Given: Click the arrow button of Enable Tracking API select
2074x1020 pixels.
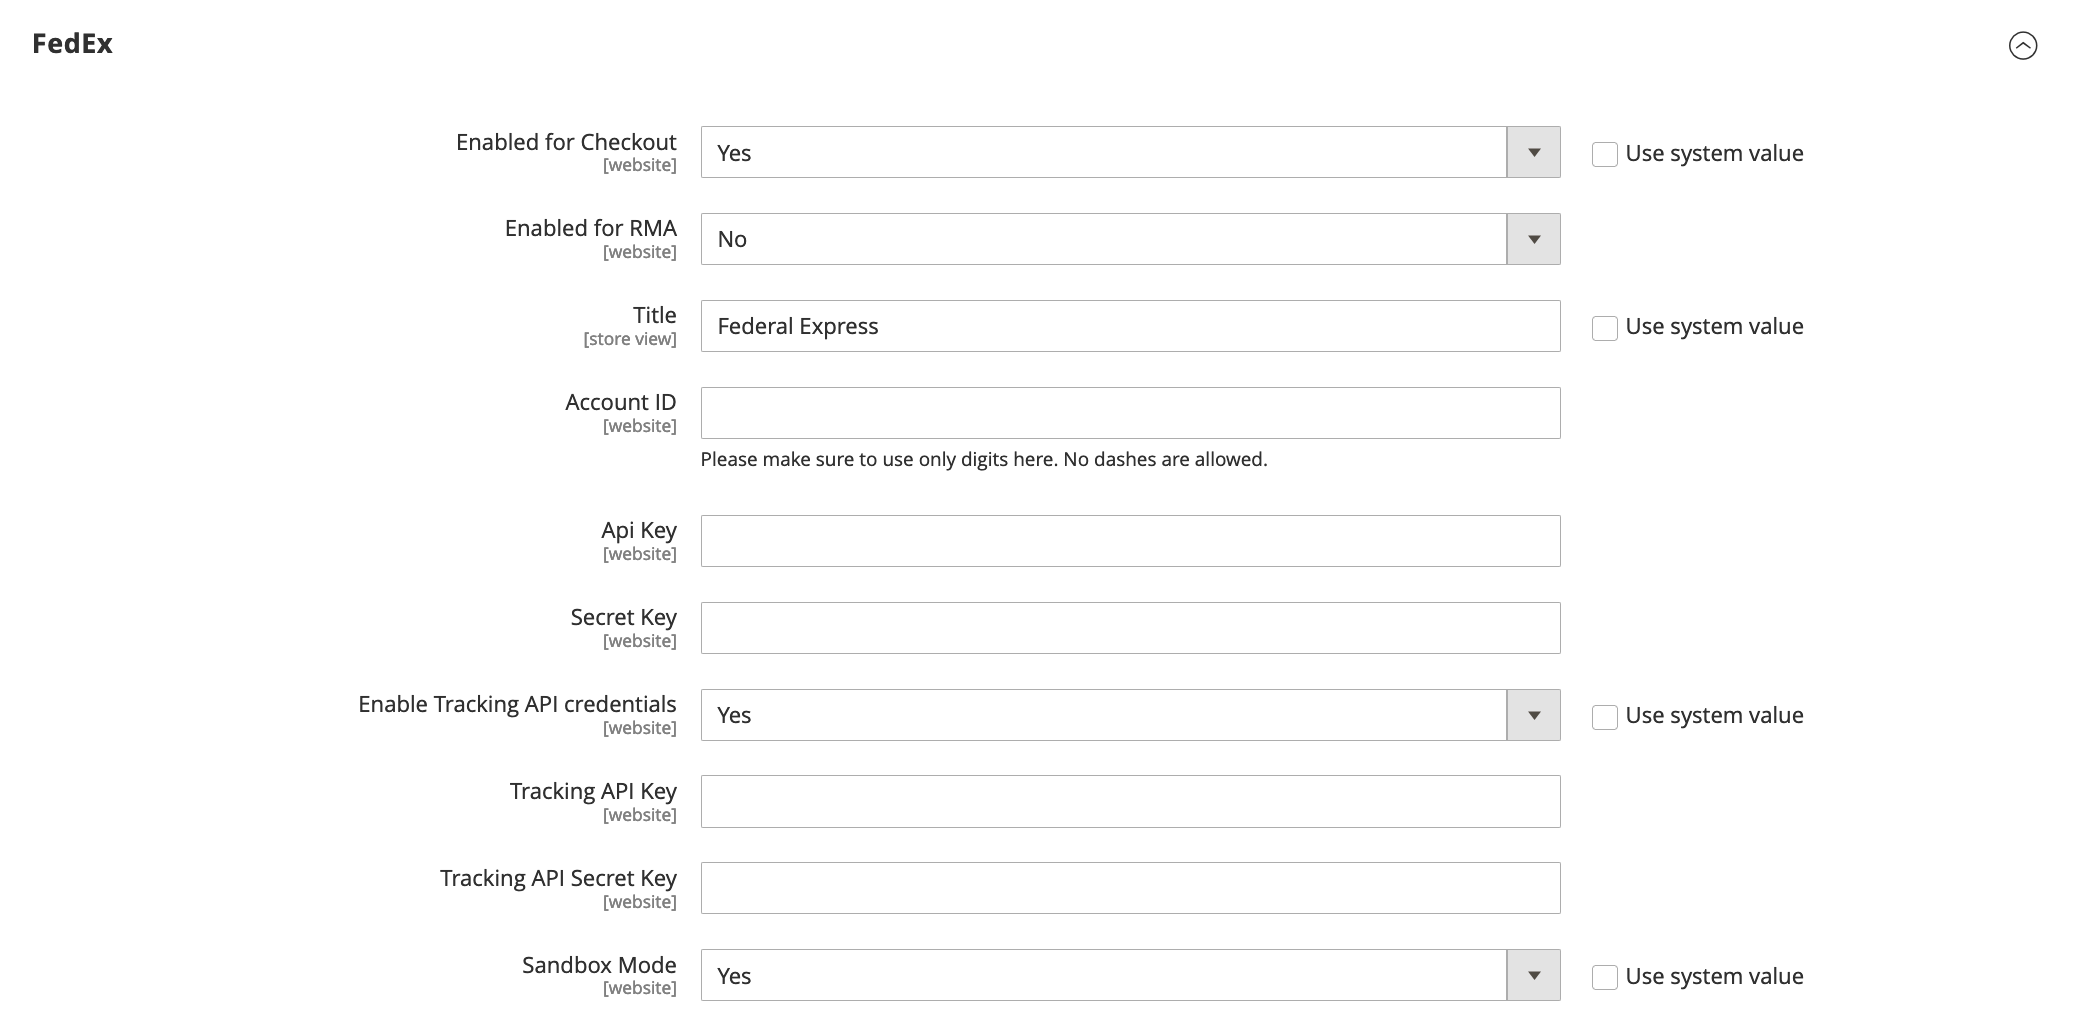Looking at the screenshot, I should coord(1533,715).
